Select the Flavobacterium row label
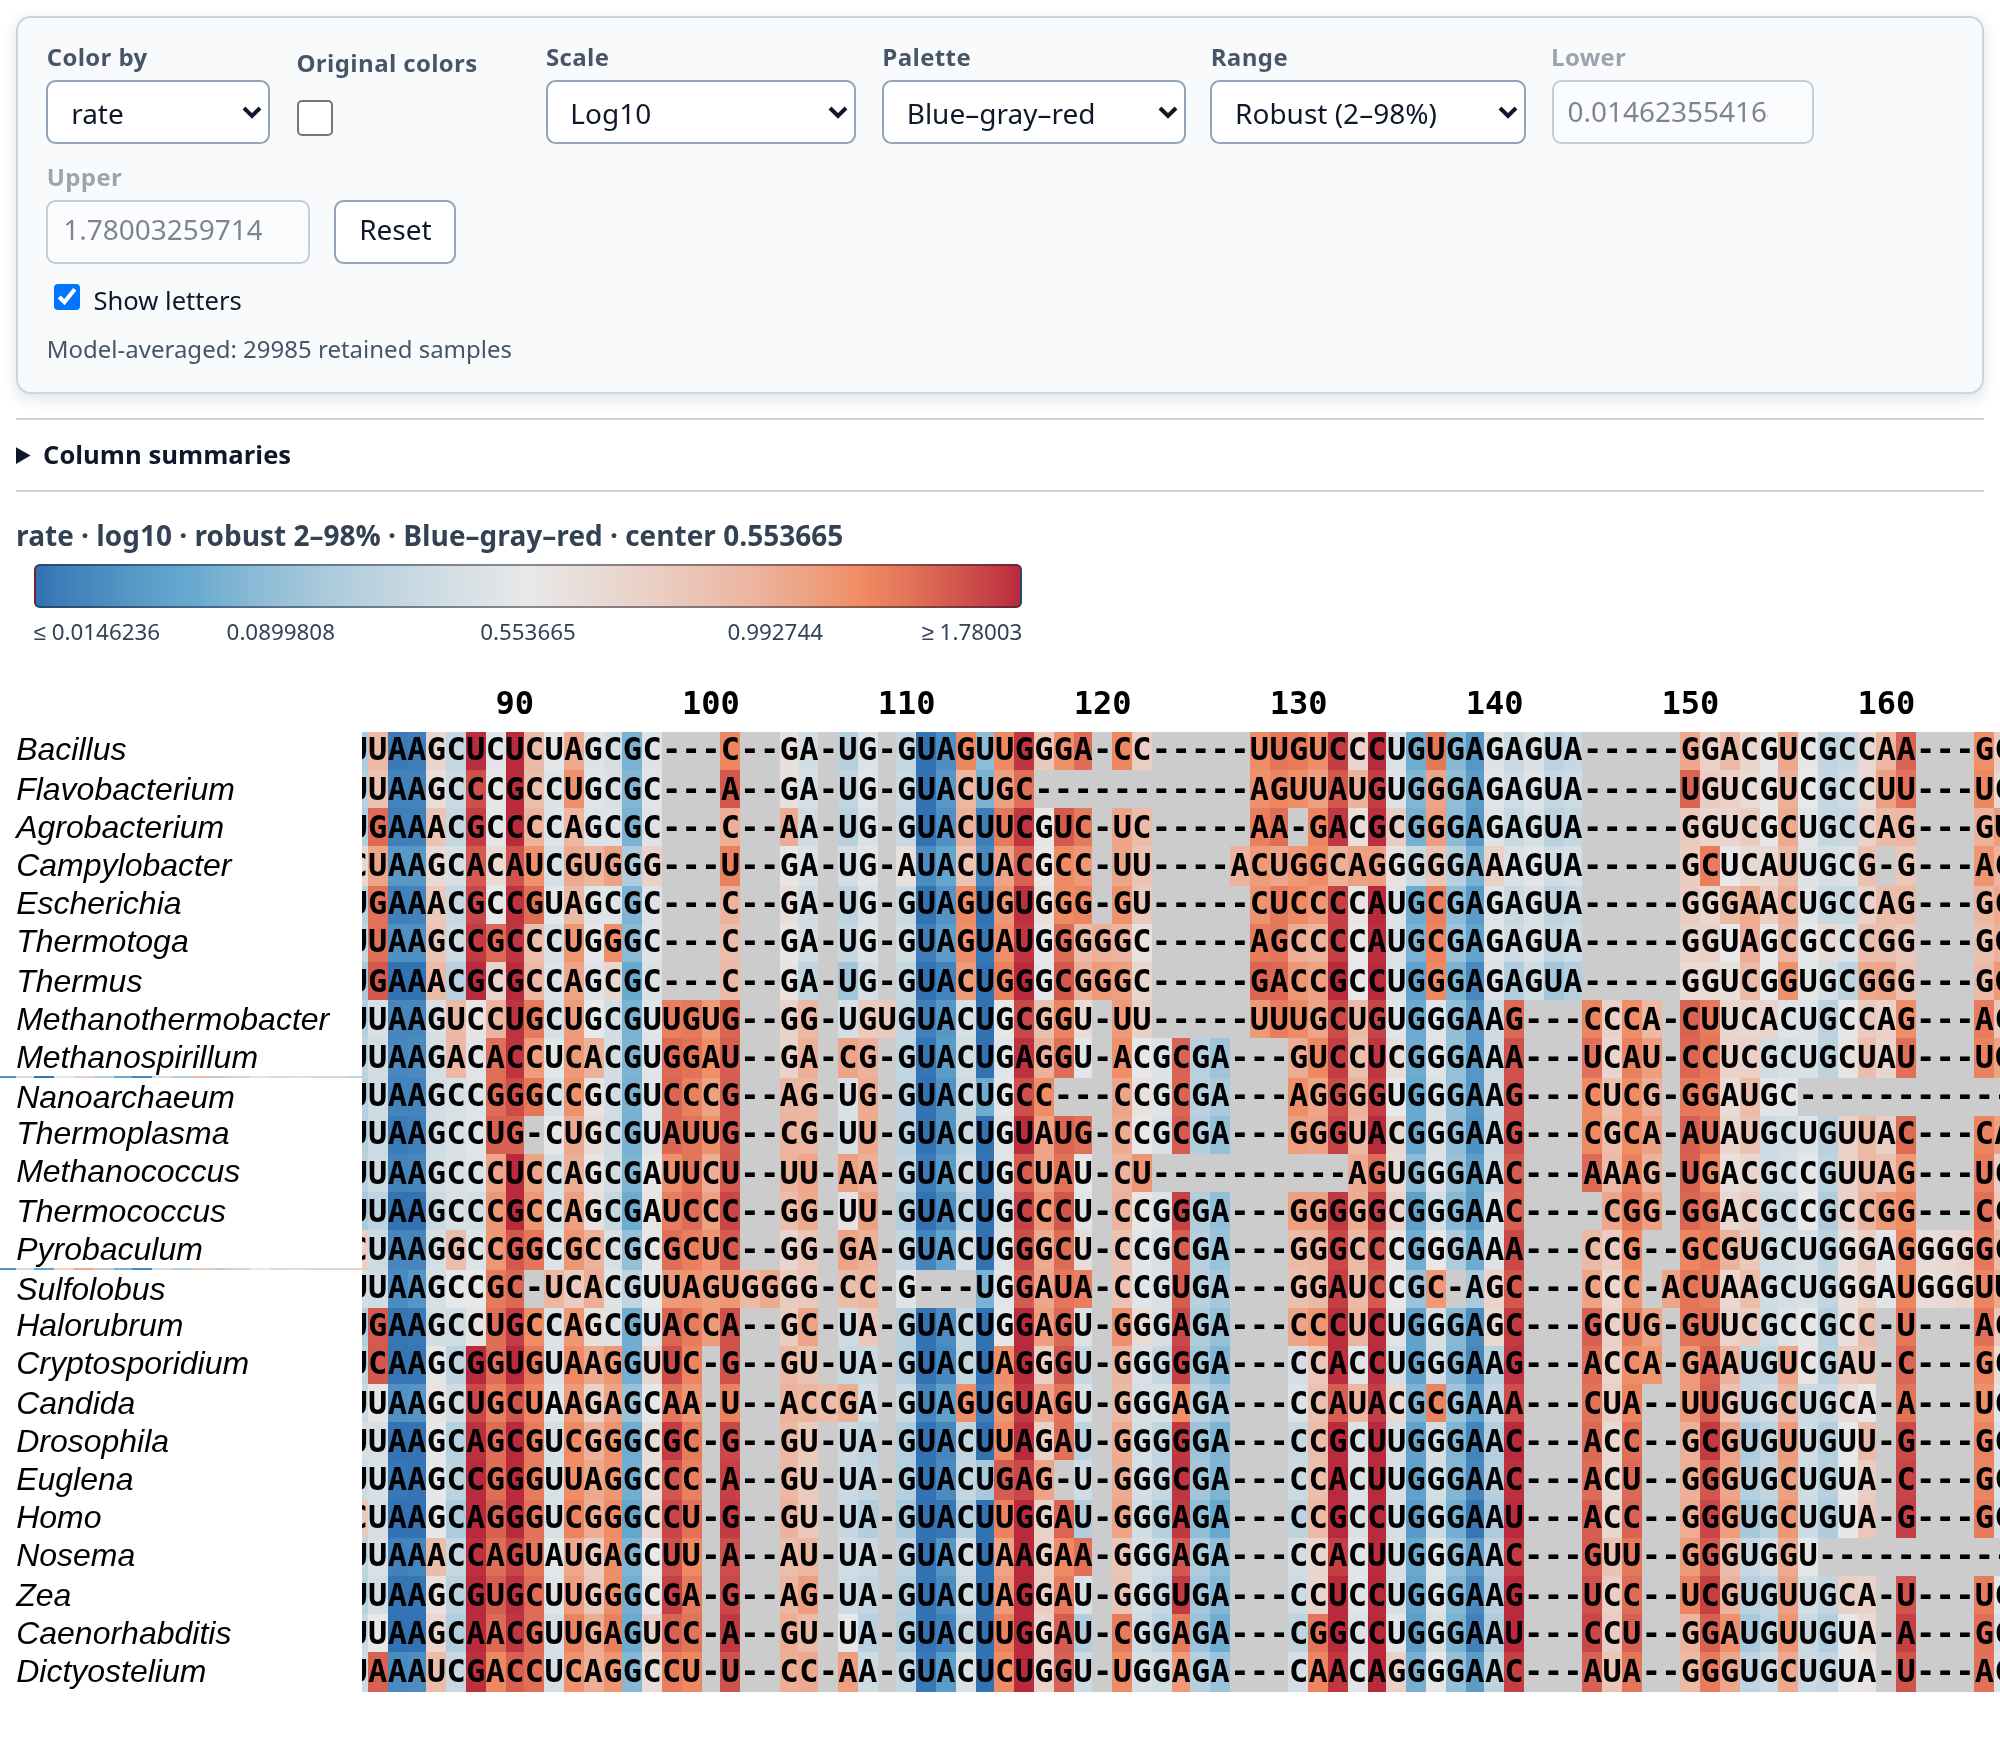This screenshot has height=1746, width=2000. coord(125,789)
